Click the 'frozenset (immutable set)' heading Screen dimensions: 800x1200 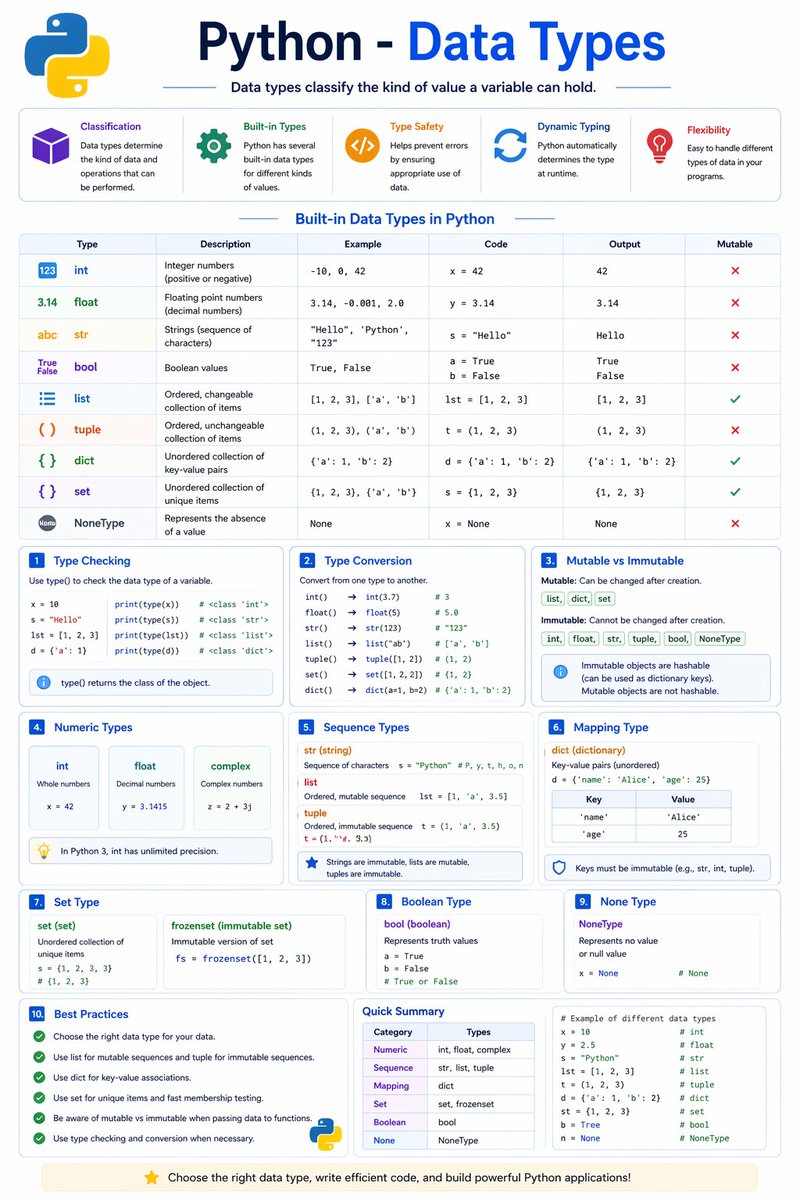pyautogui.click(x=232, y=926)
